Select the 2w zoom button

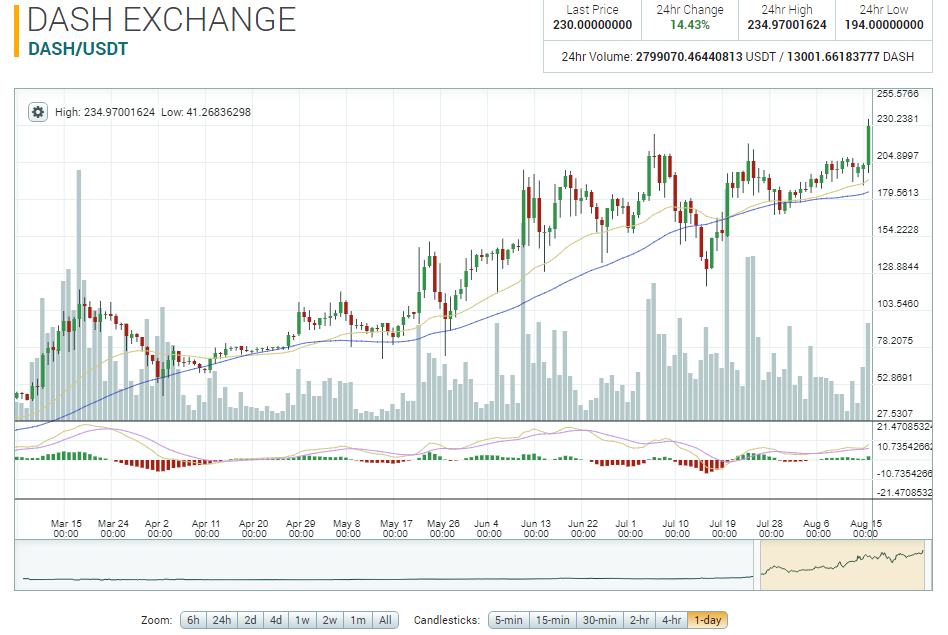coord(330,620)
